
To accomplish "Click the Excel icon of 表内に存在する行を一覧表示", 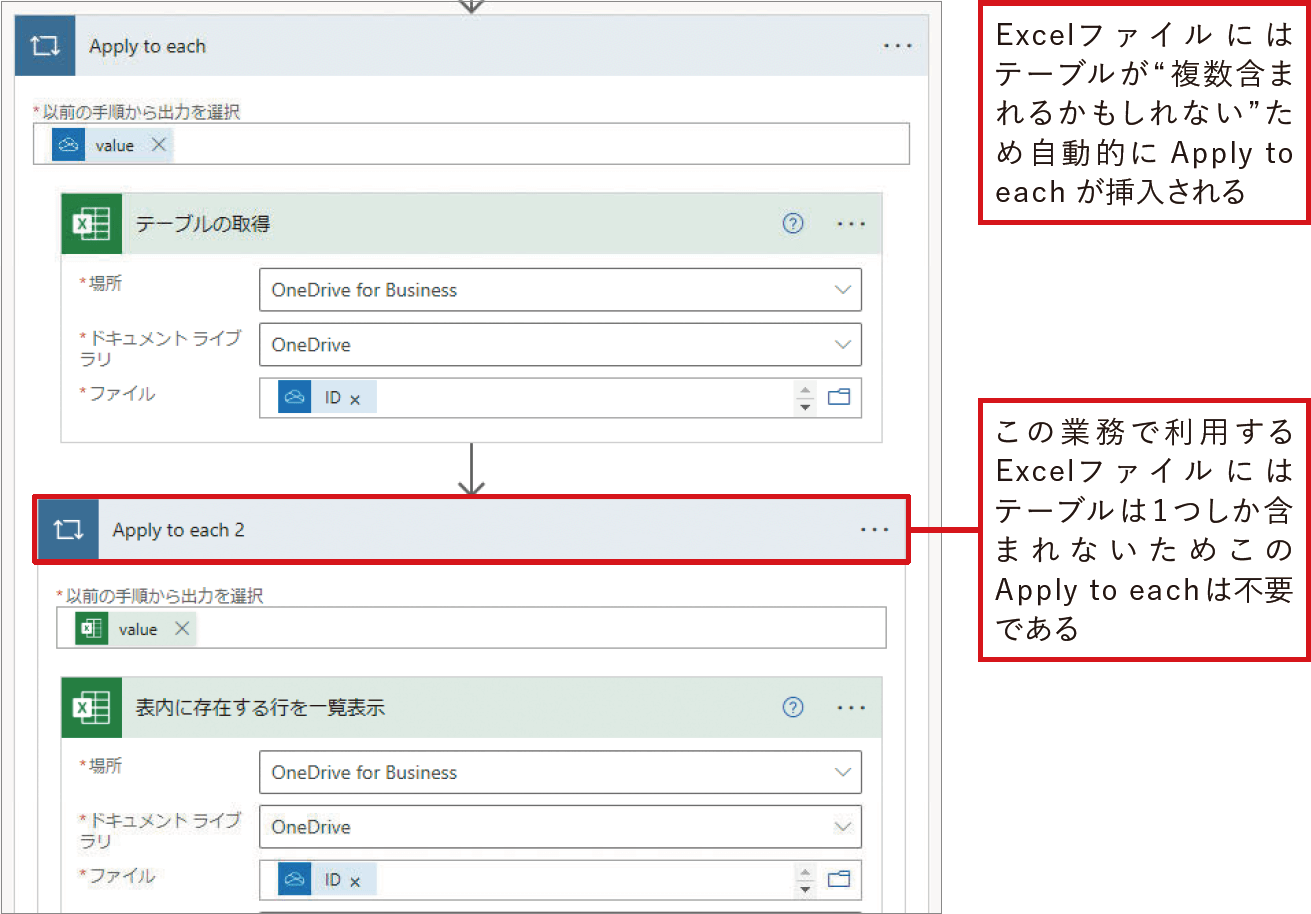I will coord(92,707).
